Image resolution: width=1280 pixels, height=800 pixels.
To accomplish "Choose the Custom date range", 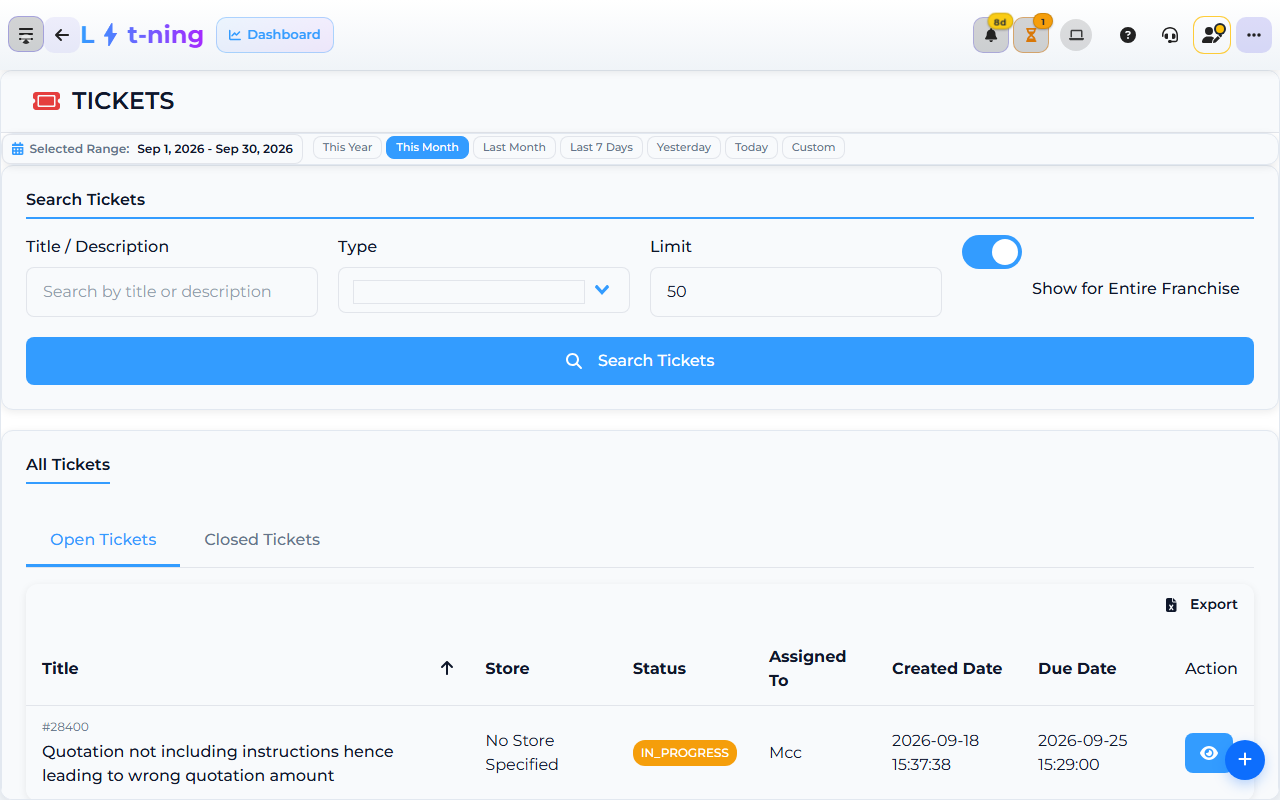I will click(x=813, y=148).
